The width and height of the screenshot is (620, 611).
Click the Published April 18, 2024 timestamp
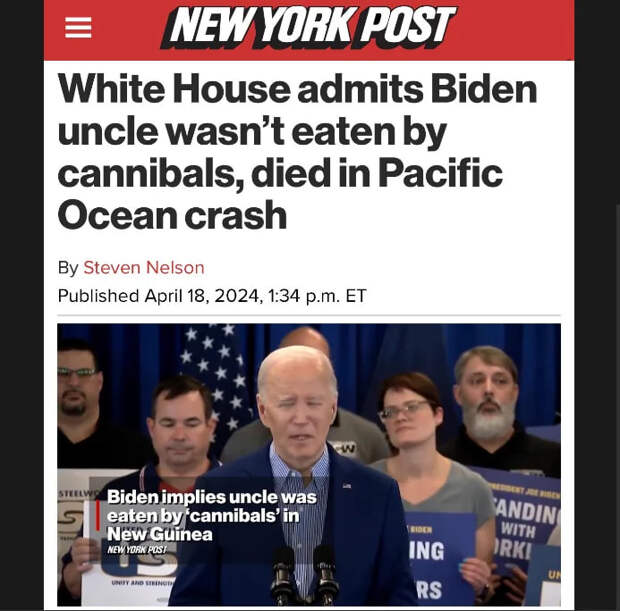(x=212, y=296)
